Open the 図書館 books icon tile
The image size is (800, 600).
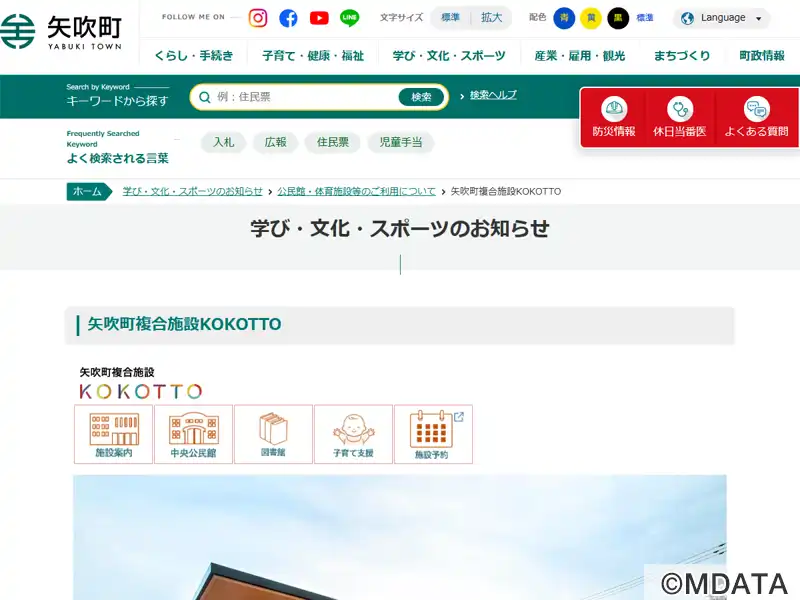[273, 434]
